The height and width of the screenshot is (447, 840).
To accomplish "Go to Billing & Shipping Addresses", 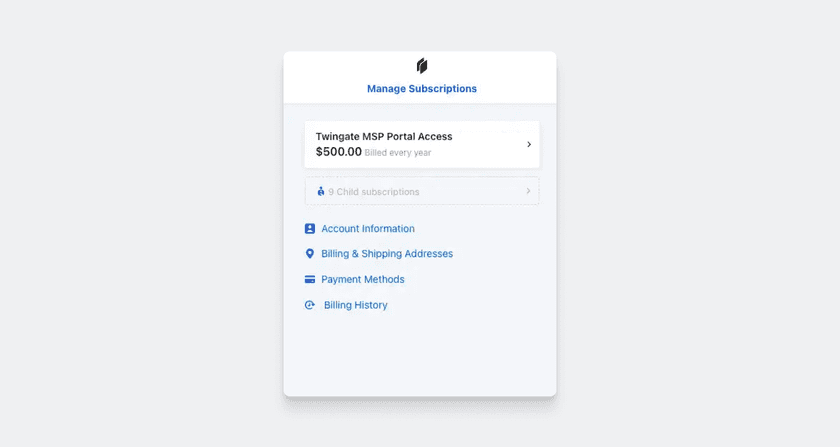I will 387,254.
